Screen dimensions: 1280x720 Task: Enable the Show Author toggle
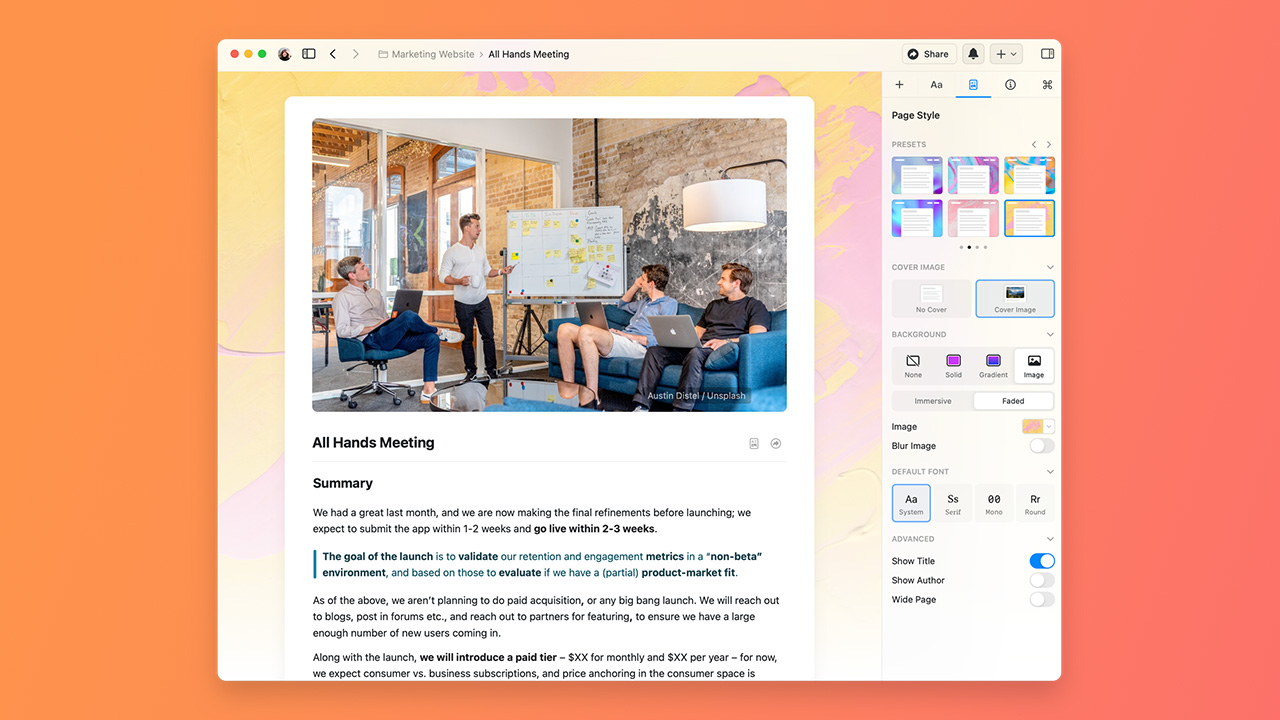pyautogui.click(x=1041, y=580)
